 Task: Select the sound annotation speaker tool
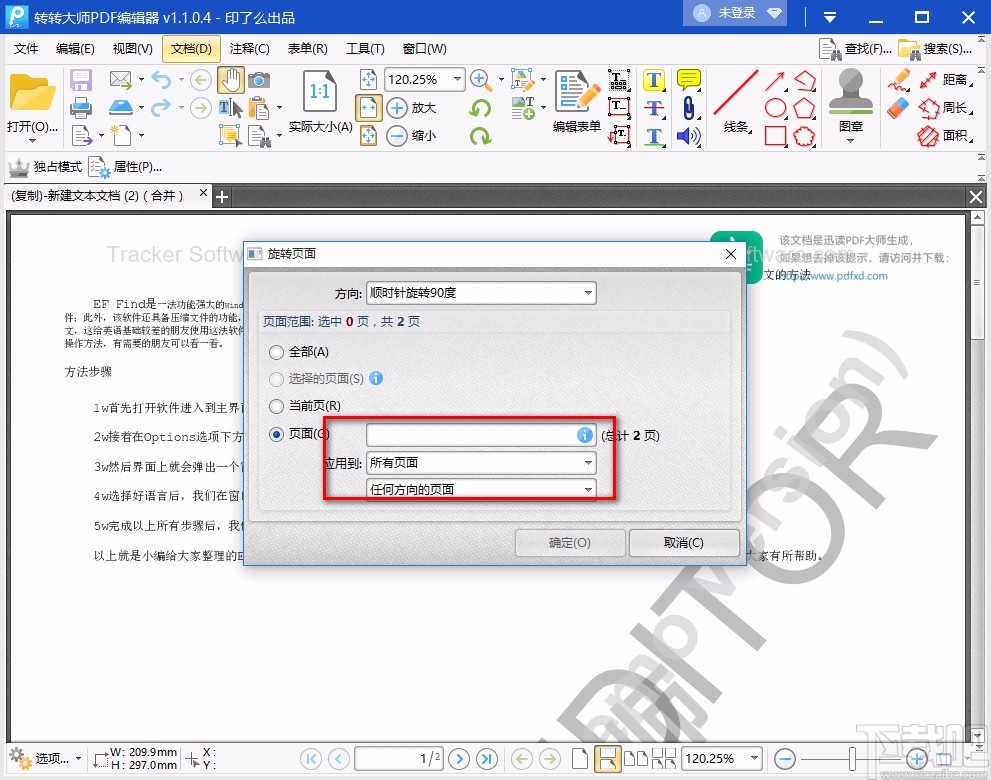[x=690, y=136]
